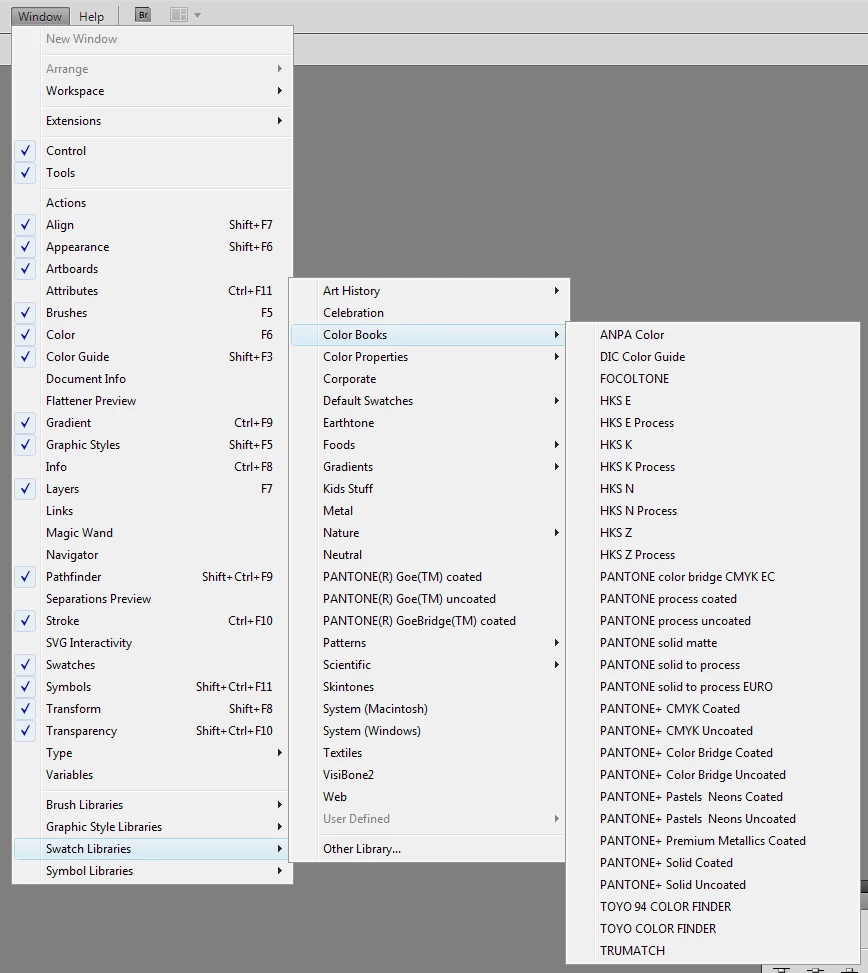The image size is (868, 973).
Task: Expand the Extensions submenu
Action: pos(152,121)
